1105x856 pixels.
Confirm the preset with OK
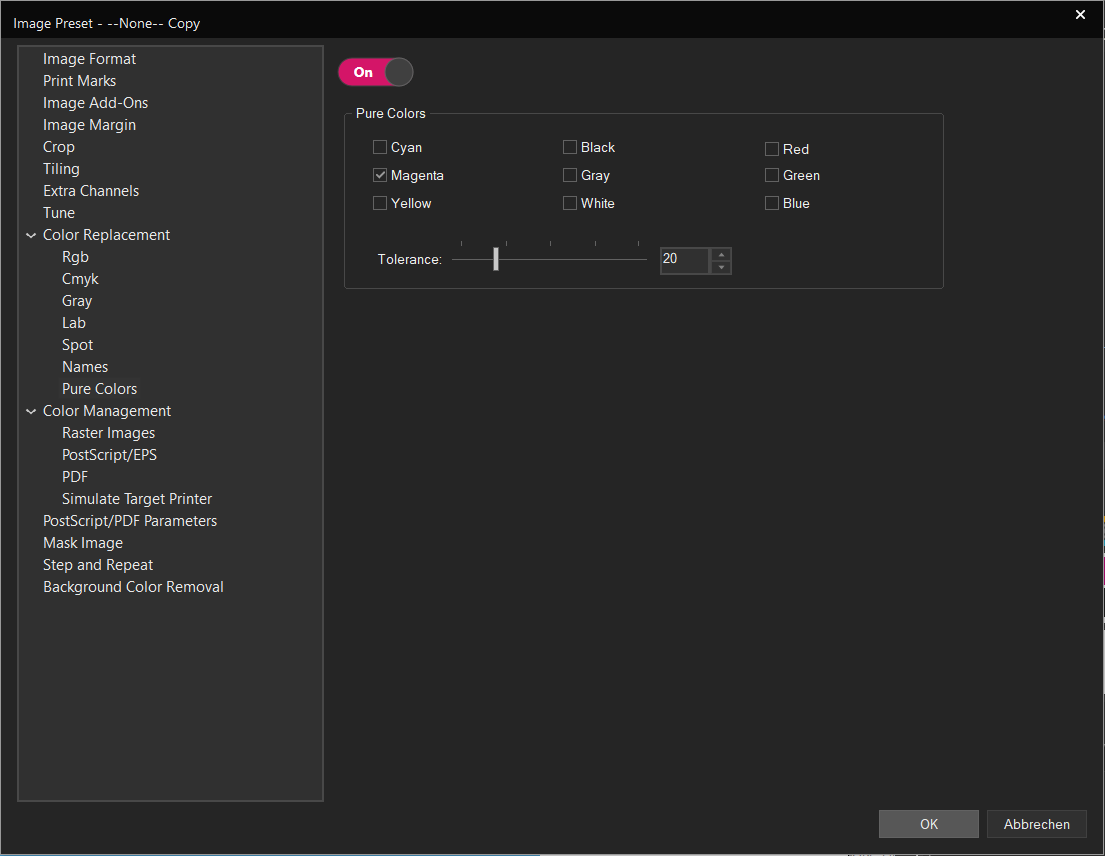coord(928,824)
